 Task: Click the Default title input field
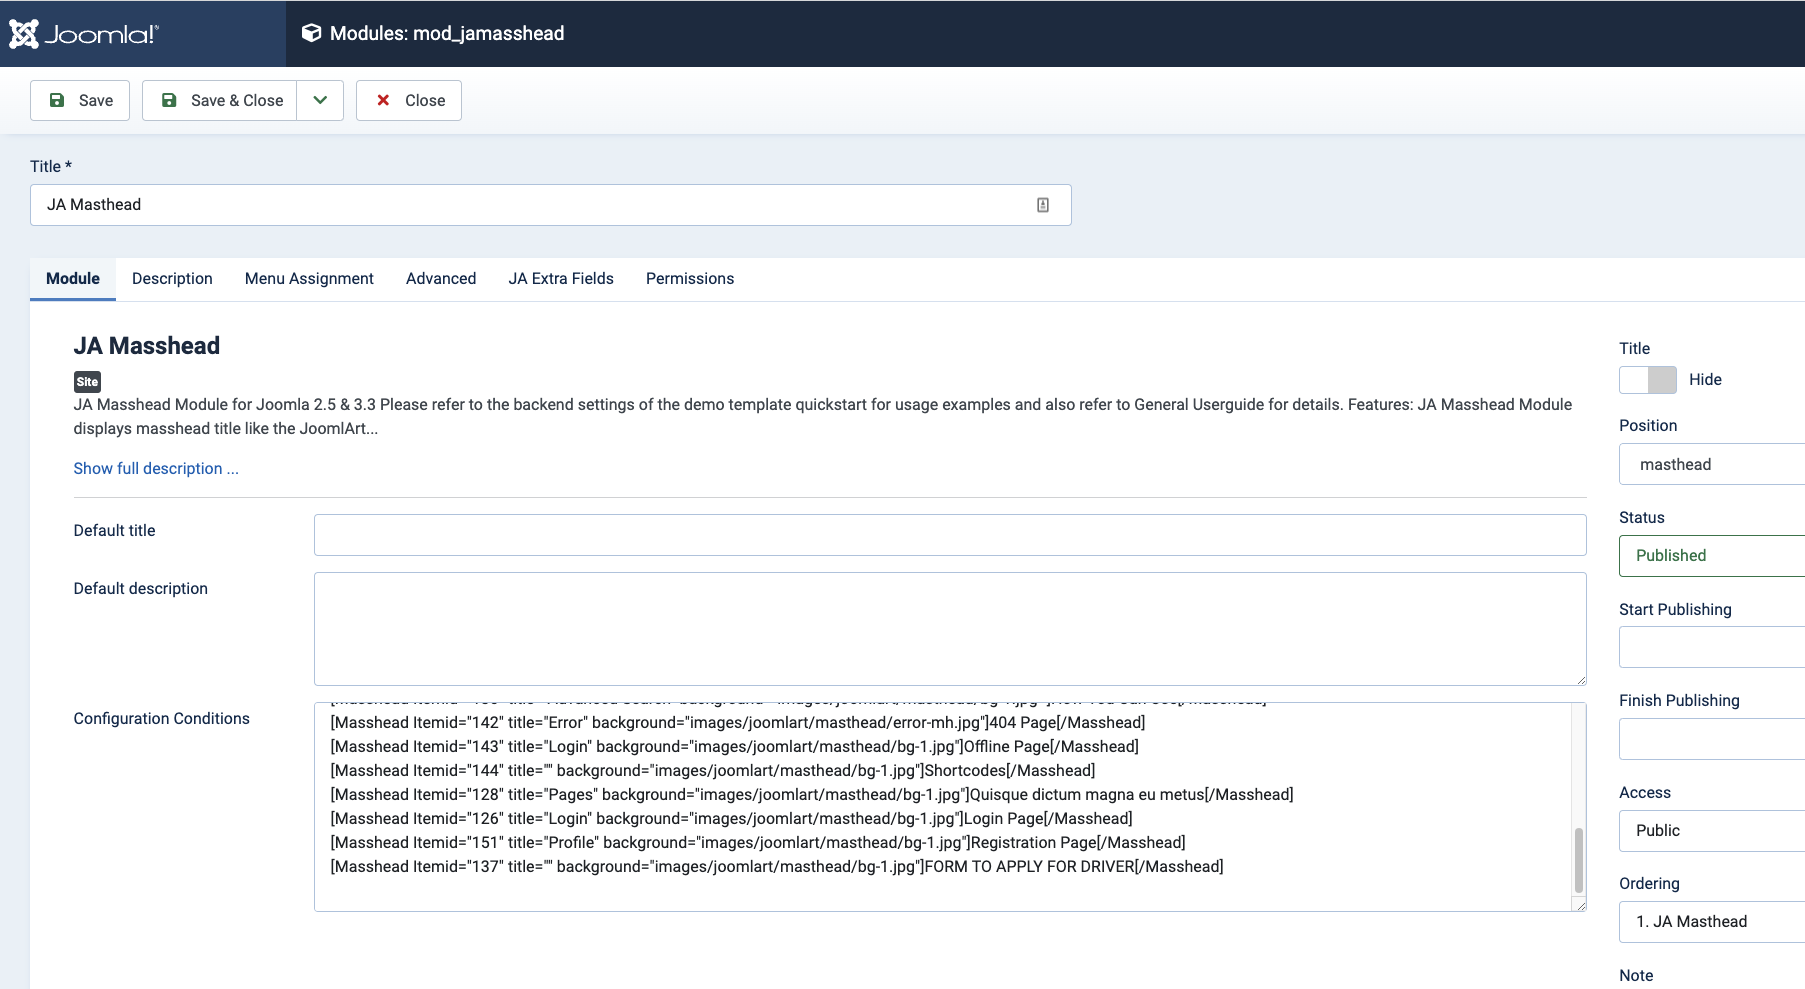point(950,535)
